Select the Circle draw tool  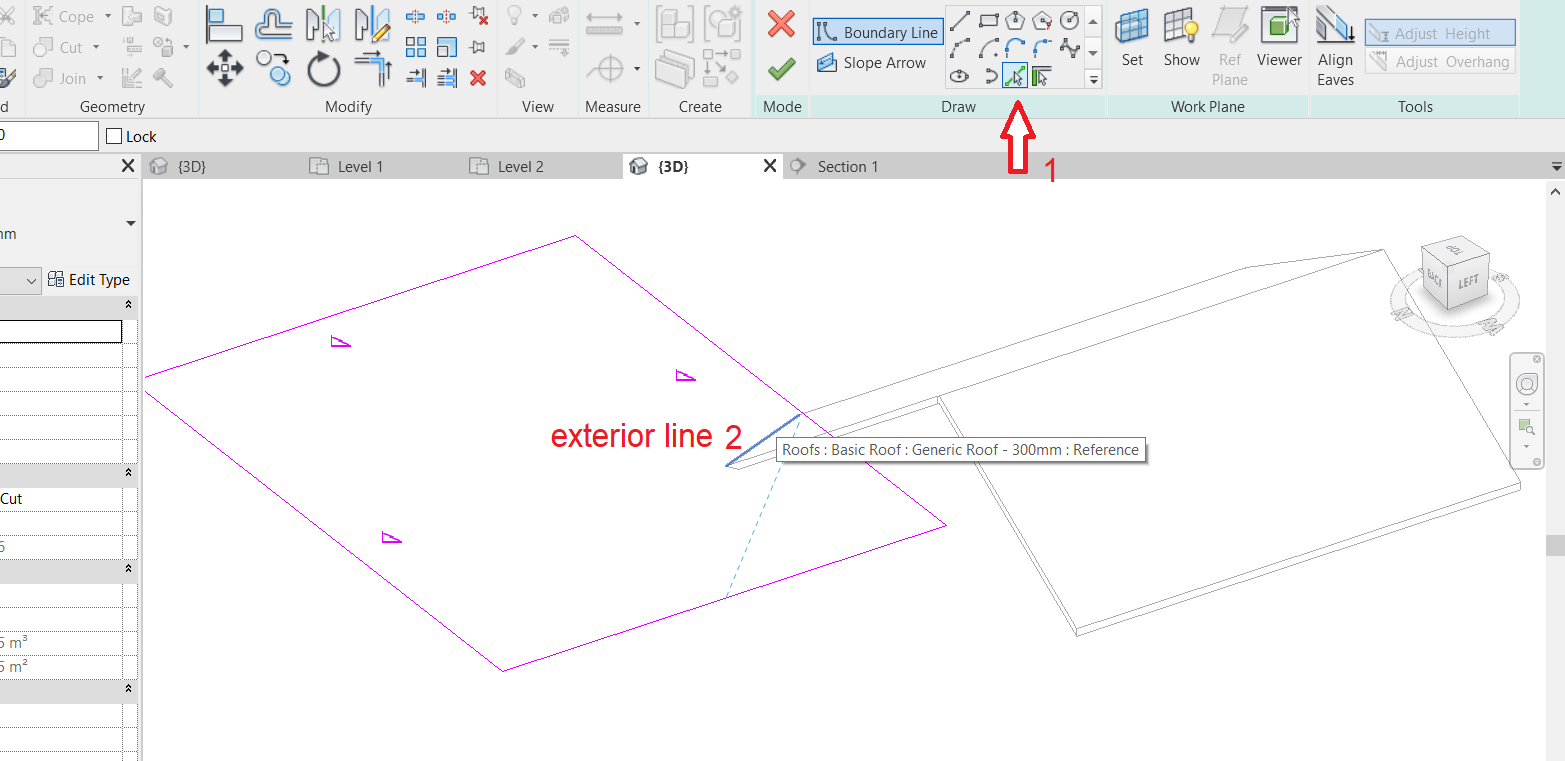[1068, 20]
